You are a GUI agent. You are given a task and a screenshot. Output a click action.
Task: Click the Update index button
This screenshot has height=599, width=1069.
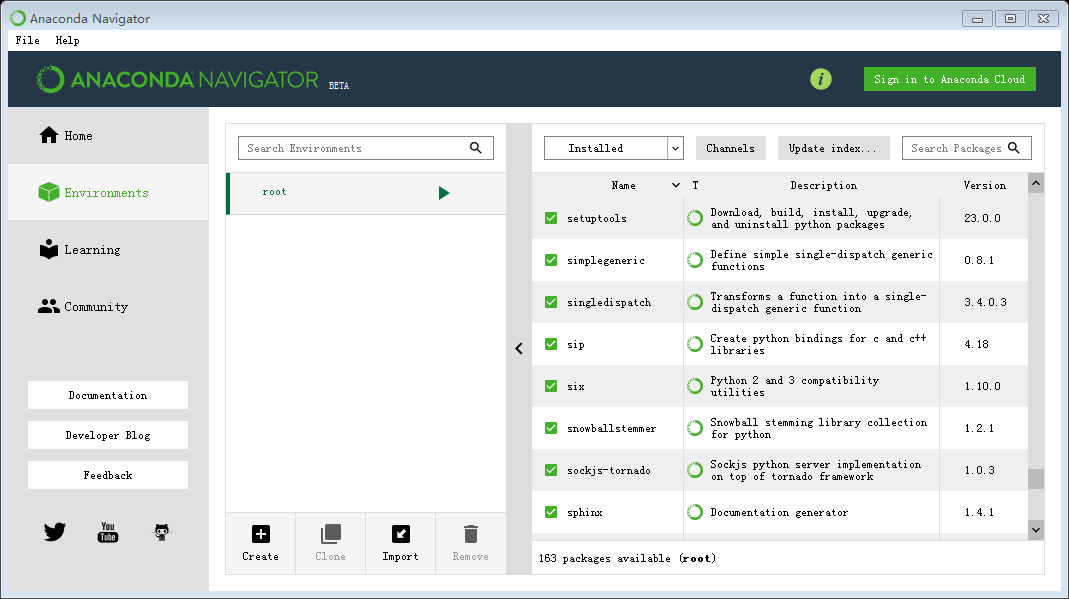tap(833, 148)
